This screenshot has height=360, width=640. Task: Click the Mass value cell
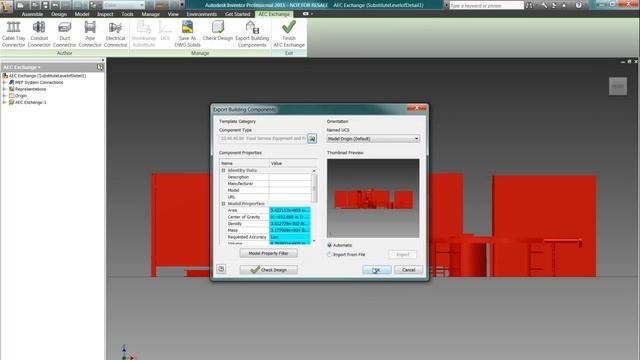(x=290, y=230)
